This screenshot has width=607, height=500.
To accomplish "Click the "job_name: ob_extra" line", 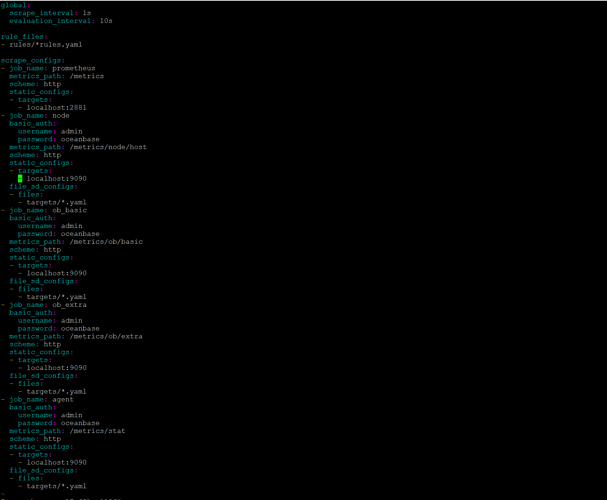I will click(x=48, y=305).
